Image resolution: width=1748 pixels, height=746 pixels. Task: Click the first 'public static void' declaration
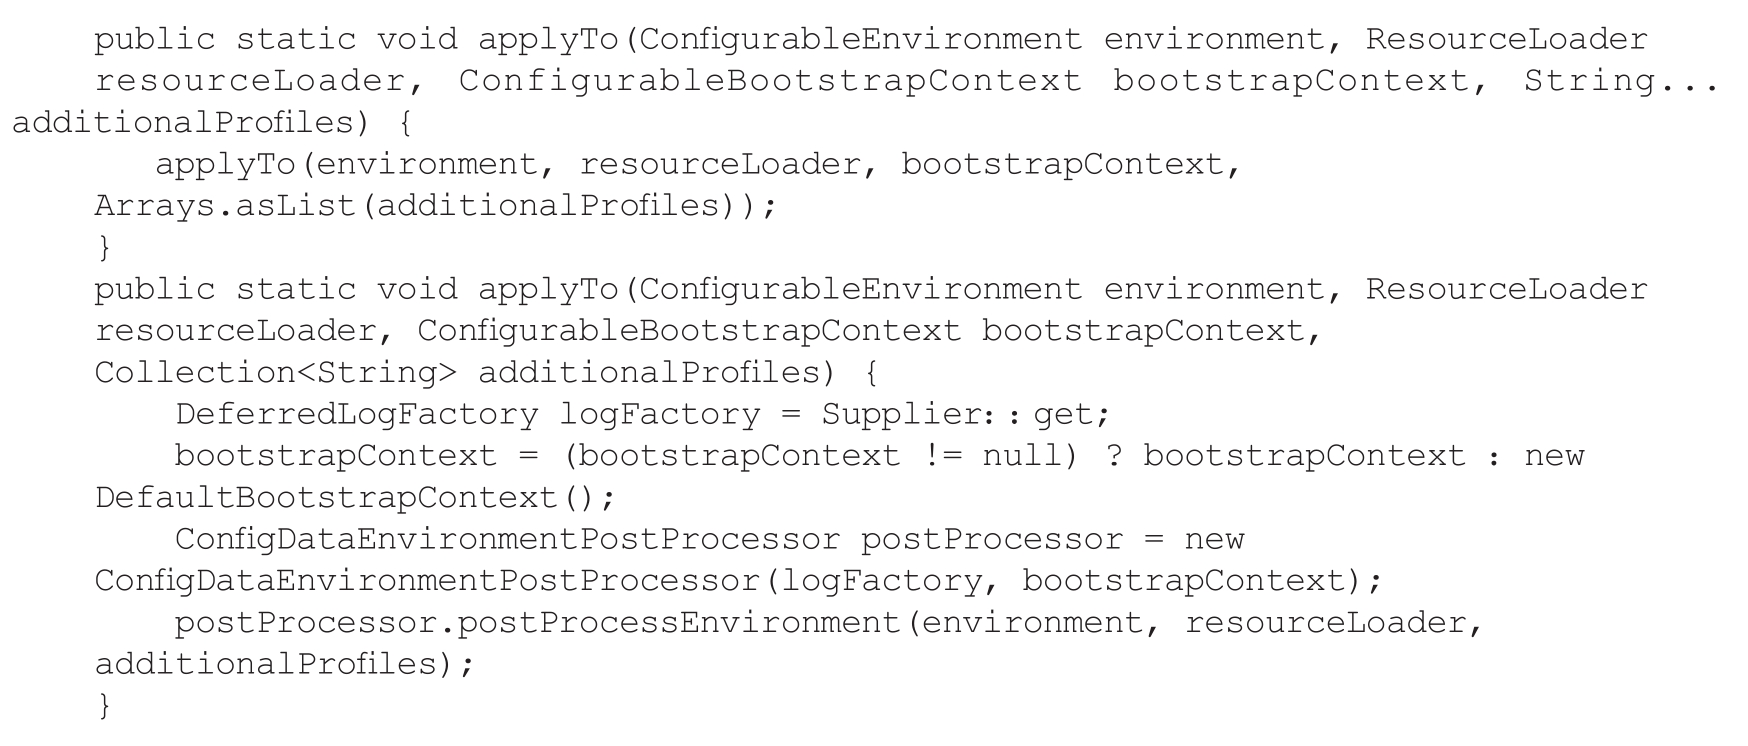(276, 40)
